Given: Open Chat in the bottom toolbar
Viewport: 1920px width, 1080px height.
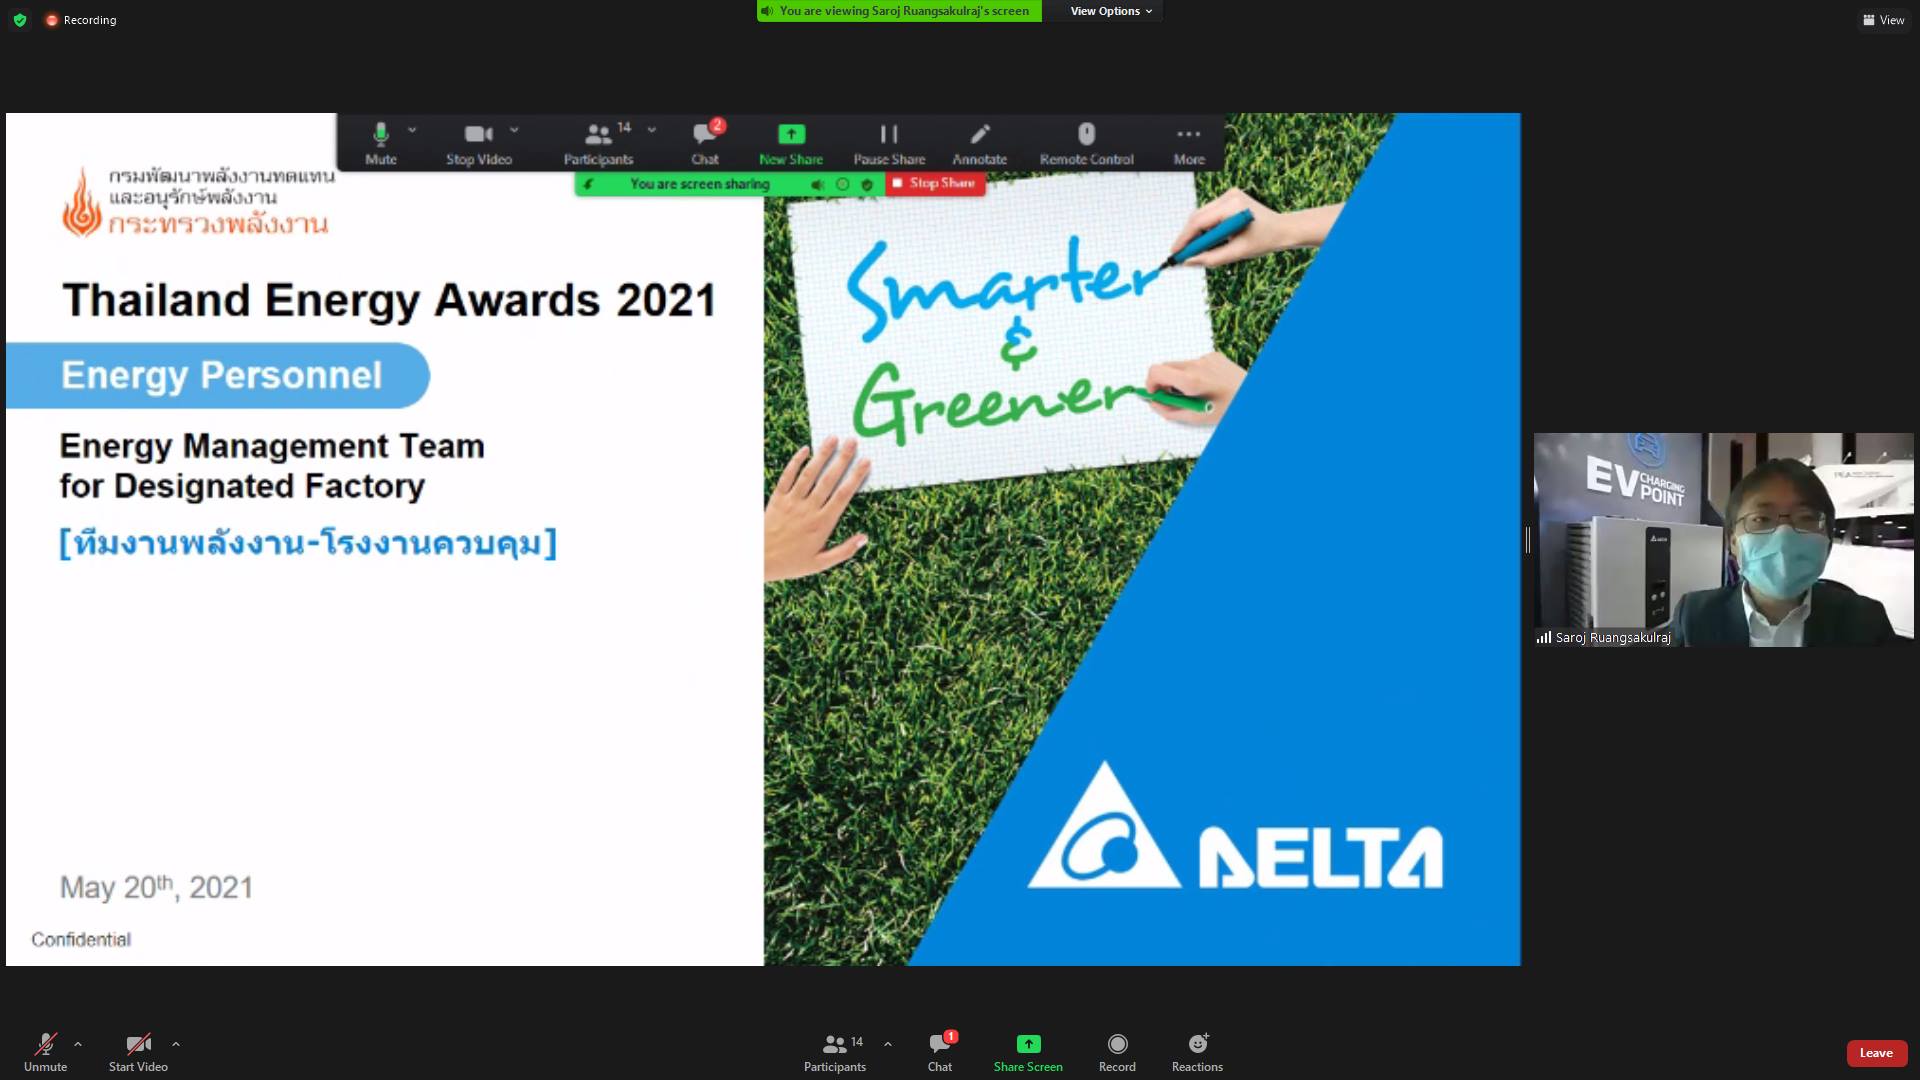Looking at the screenshot, I should 940,1053.
